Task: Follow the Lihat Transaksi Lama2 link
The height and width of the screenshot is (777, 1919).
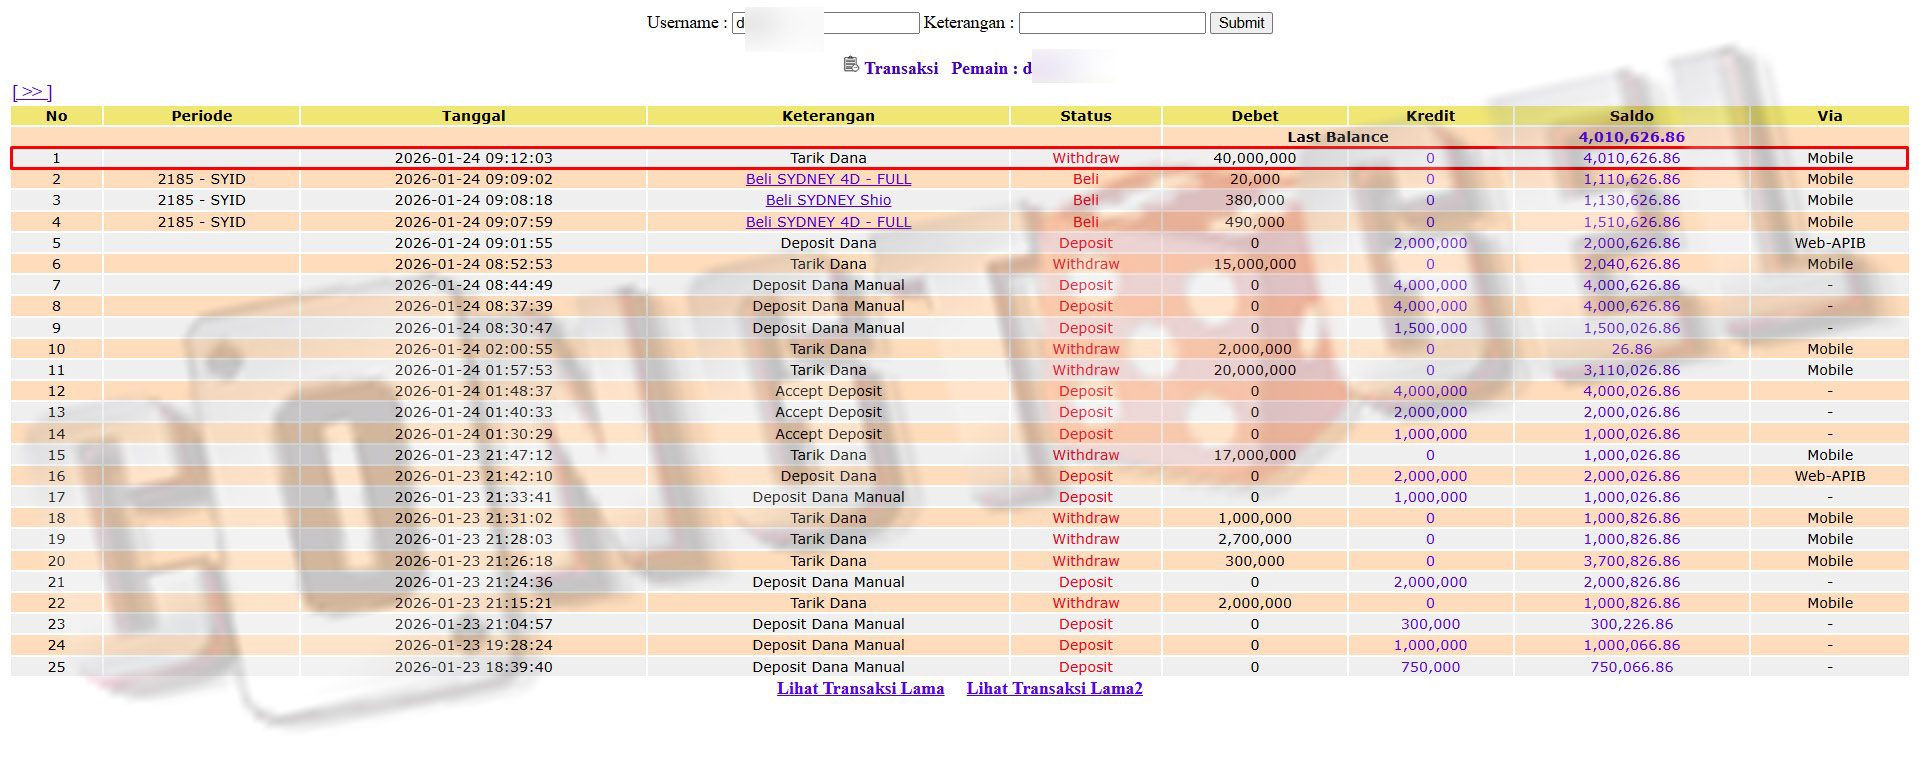Action: click(1054, 688)
